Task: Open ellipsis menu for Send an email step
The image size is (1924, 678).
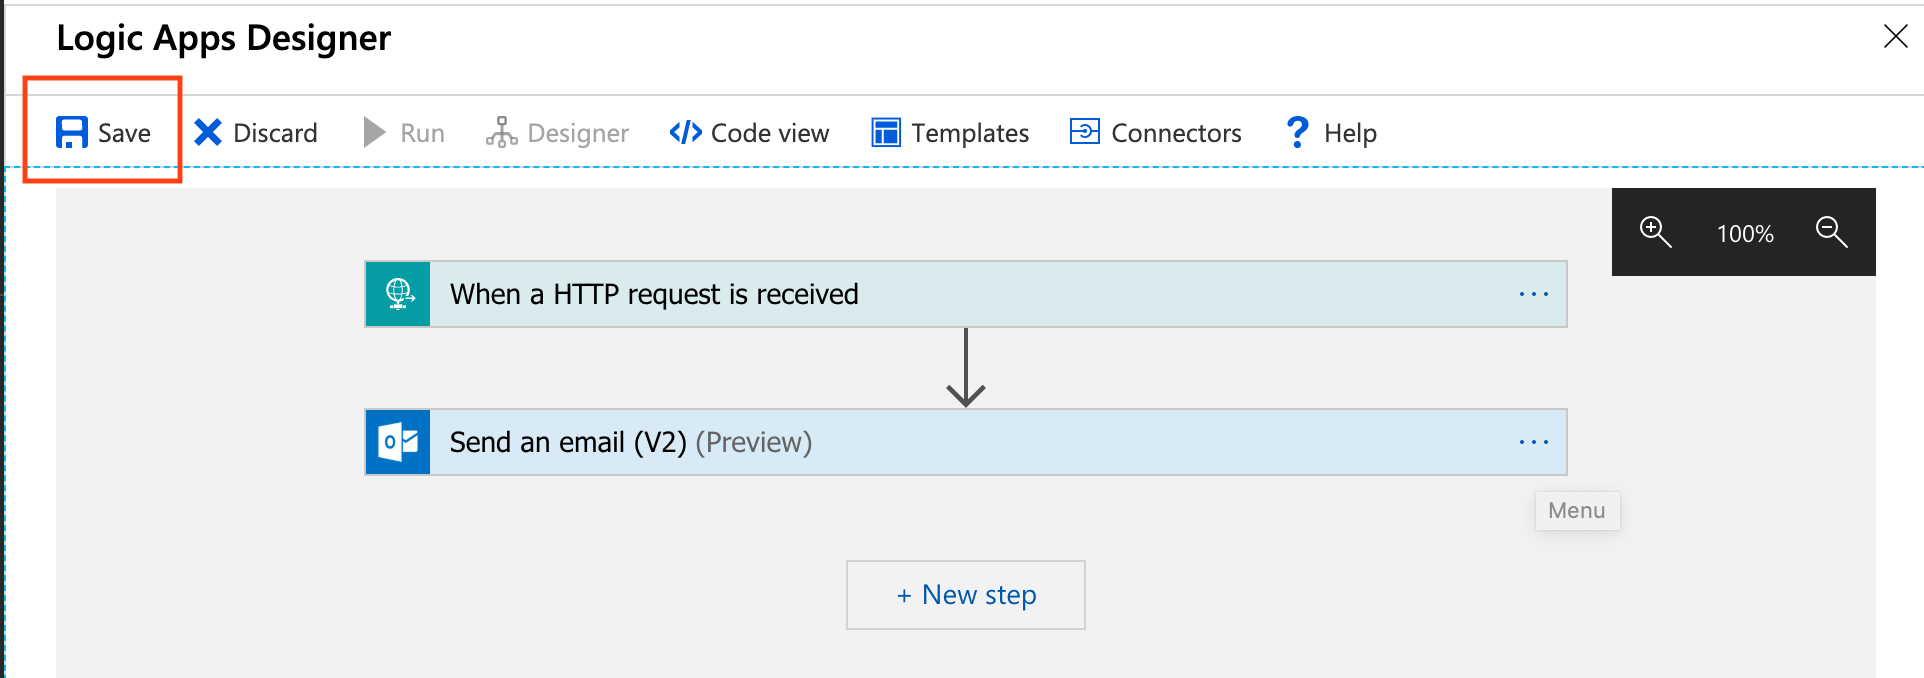Action: [x=1533, y=442]
